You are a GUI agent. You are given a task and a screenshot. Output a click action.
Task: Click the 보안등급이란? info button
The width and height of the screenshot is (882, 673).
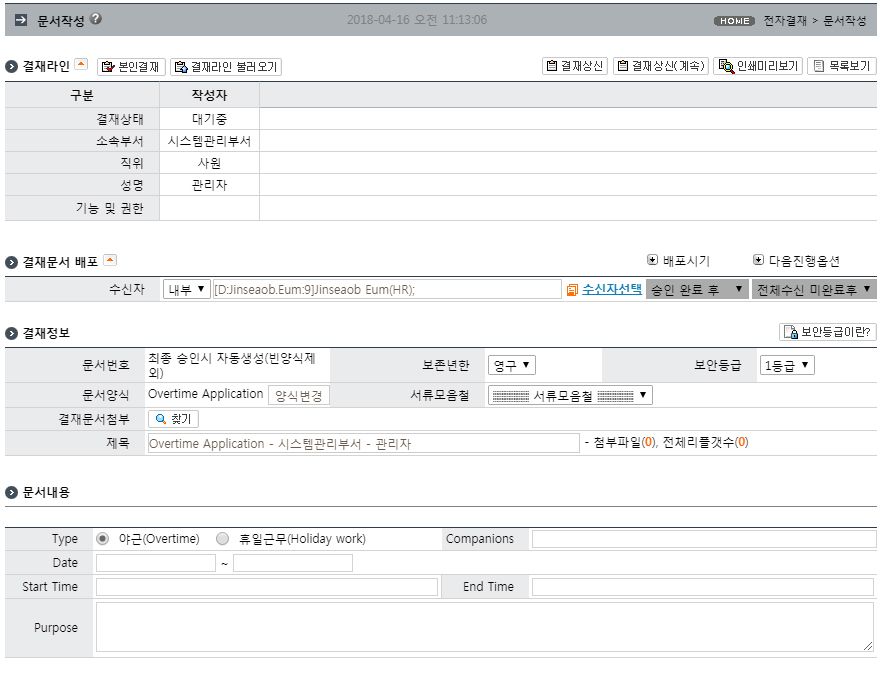[x=827, y=332]
